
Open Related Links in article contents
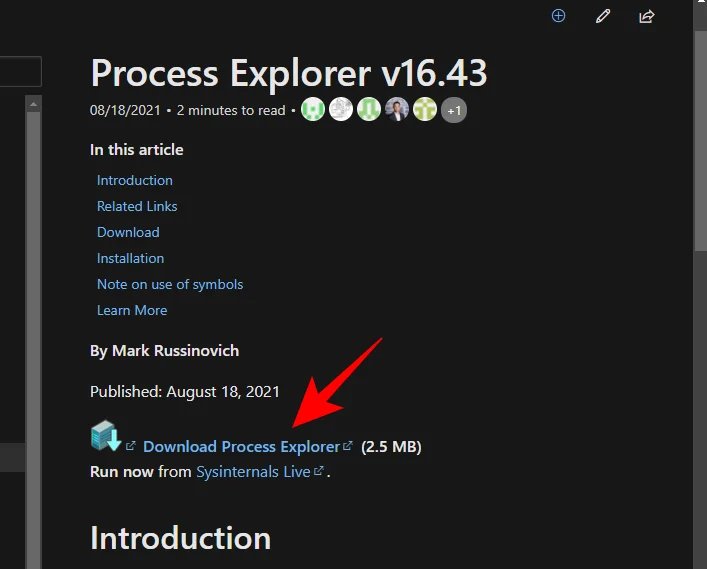pyautogui.click(x=137, y=206)
